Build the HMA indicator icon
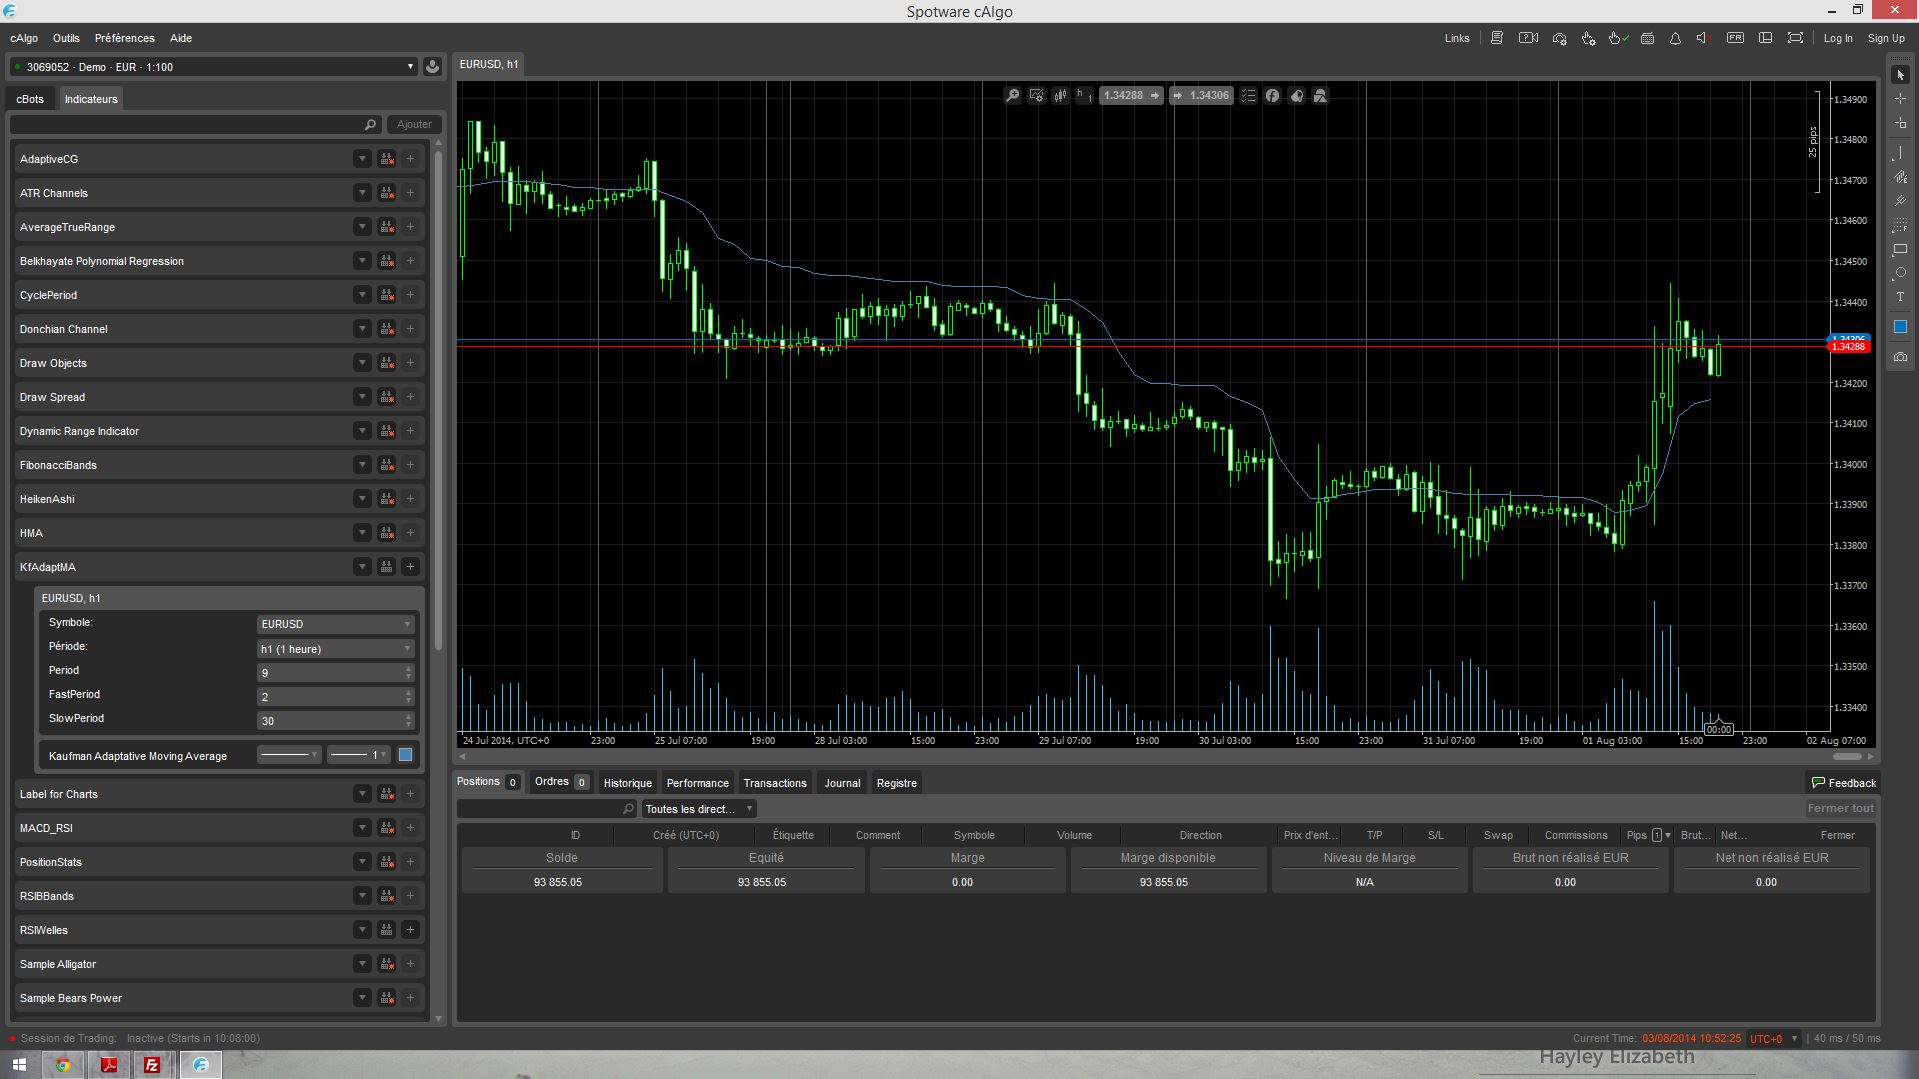1919x1079 pixels. click(386, 533)
